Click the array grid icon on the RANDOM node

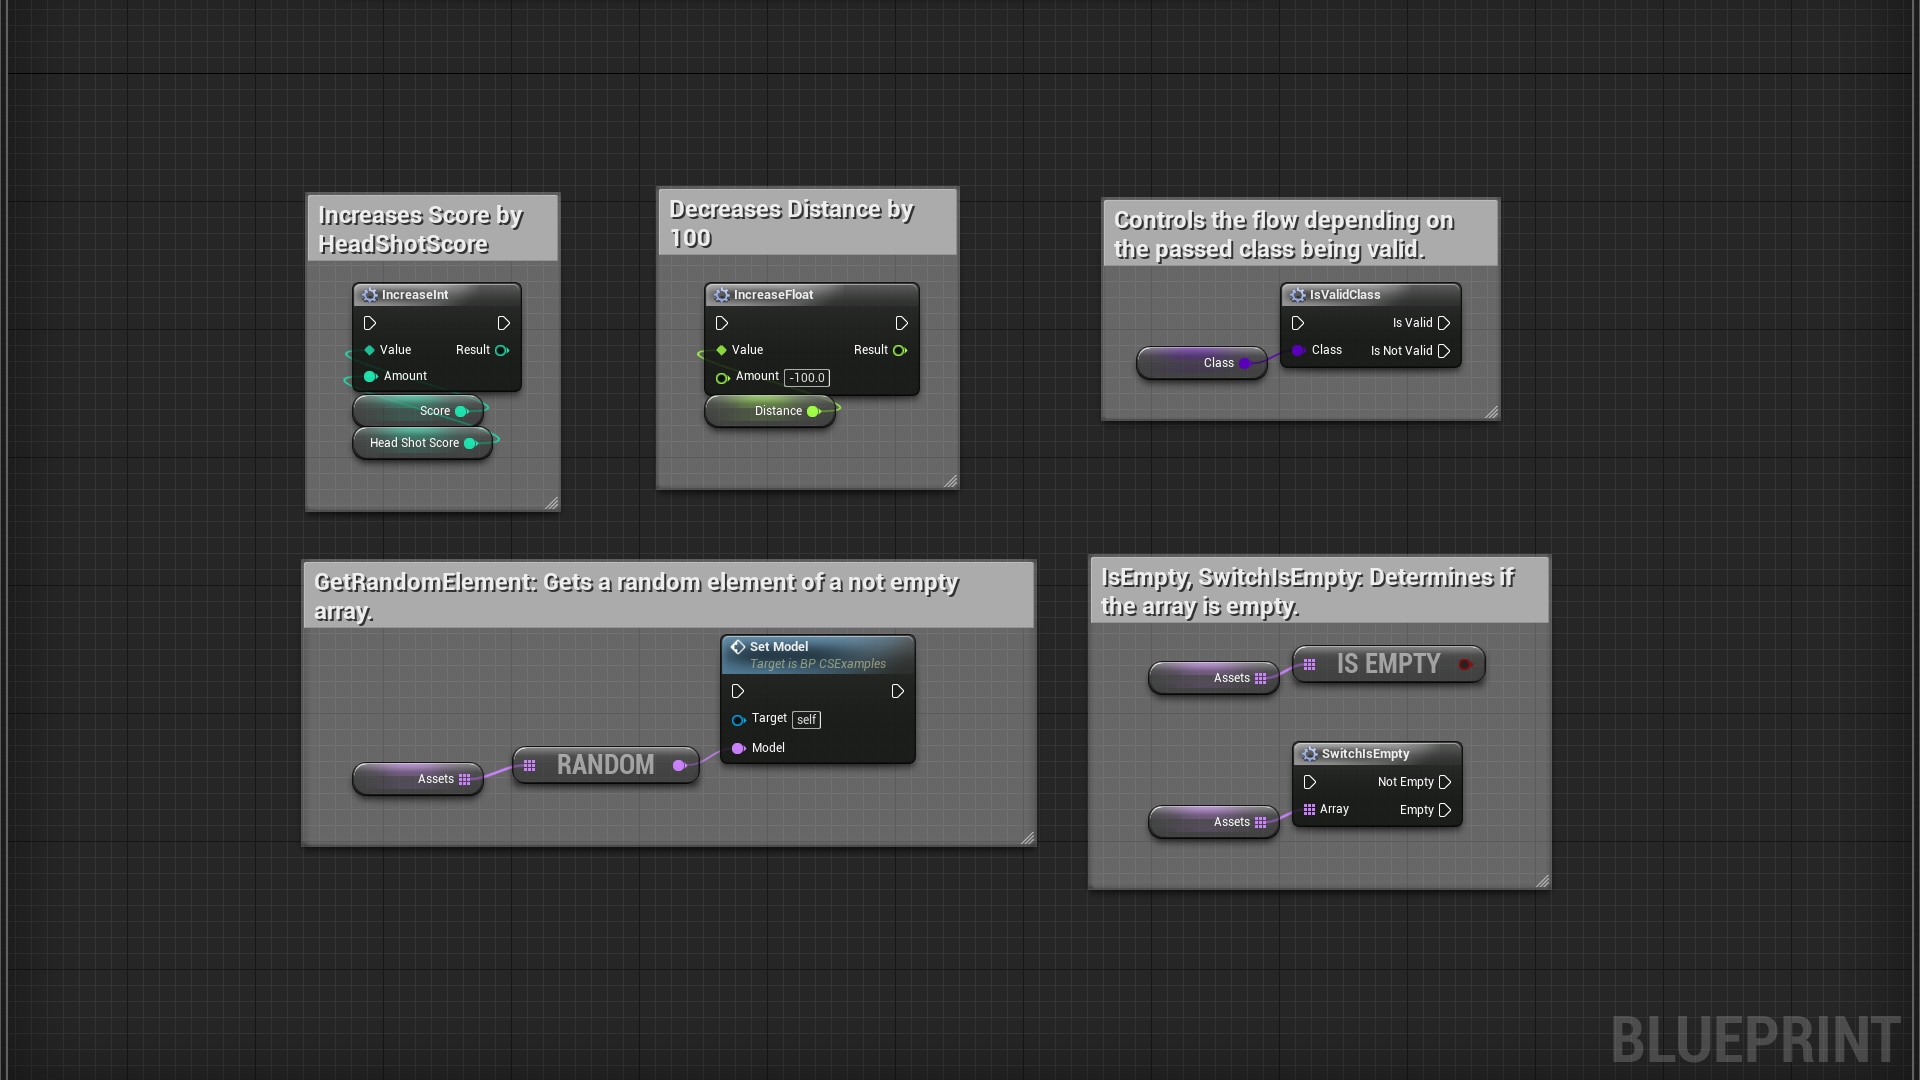coord(531,765)
